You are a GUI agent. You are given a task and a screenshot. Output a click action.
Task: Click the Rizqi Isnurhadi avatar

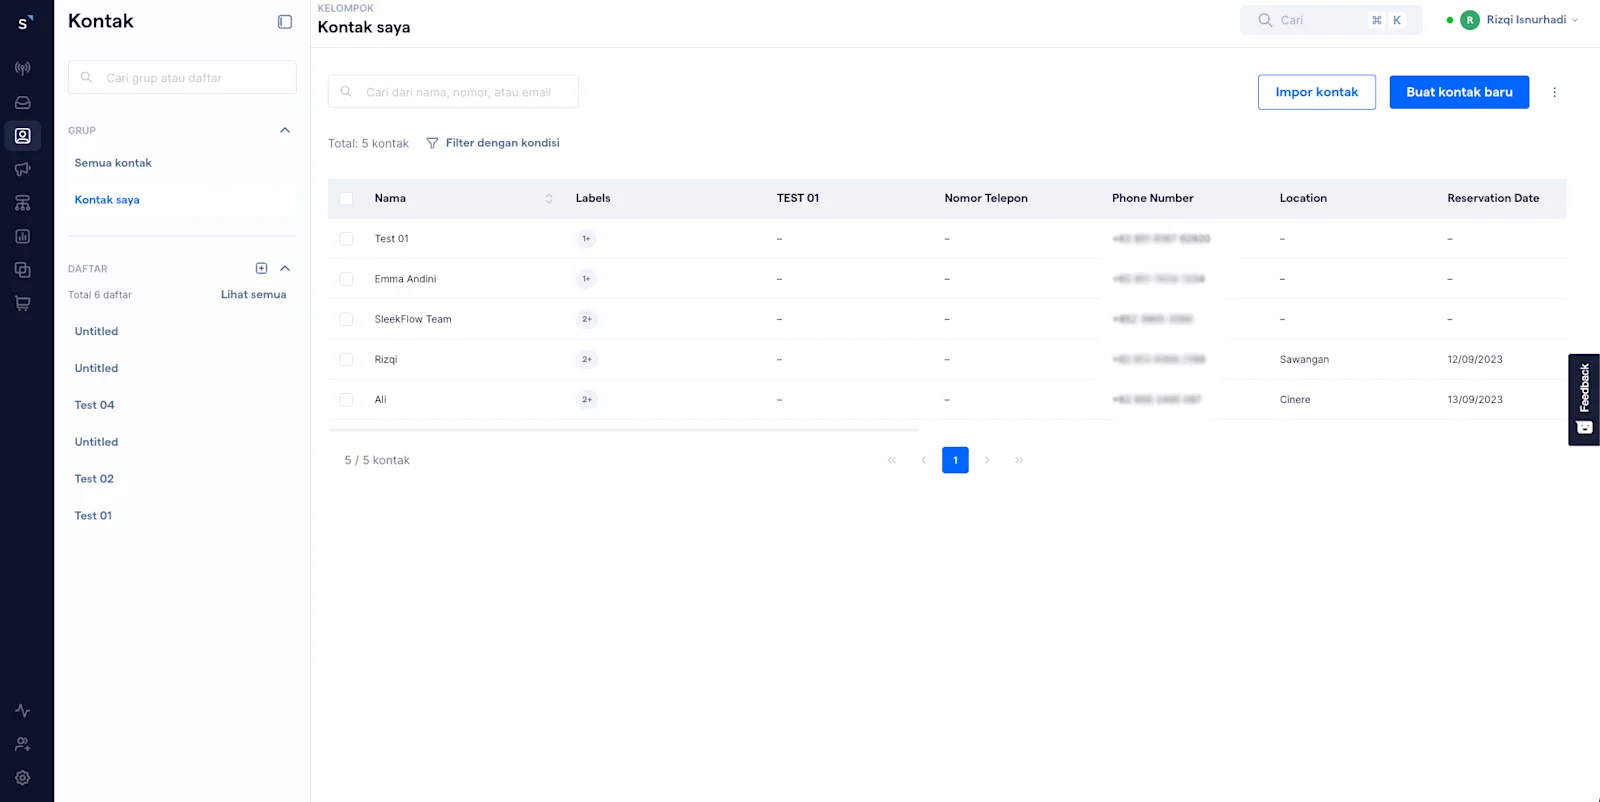click(x=1470, y=20)
